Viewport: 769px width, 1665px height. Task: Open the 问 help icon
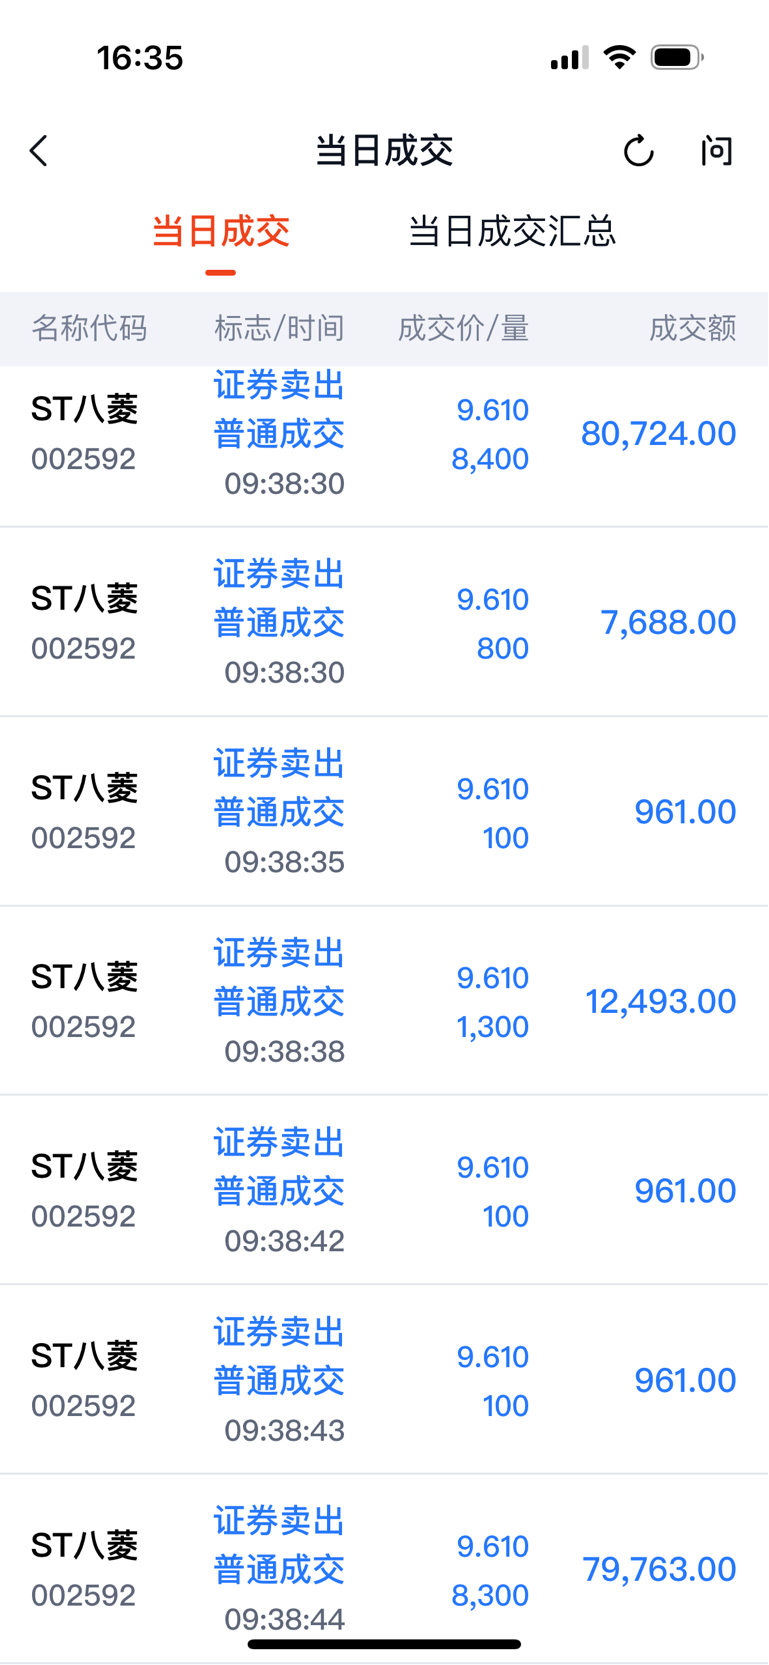point(716,151)
